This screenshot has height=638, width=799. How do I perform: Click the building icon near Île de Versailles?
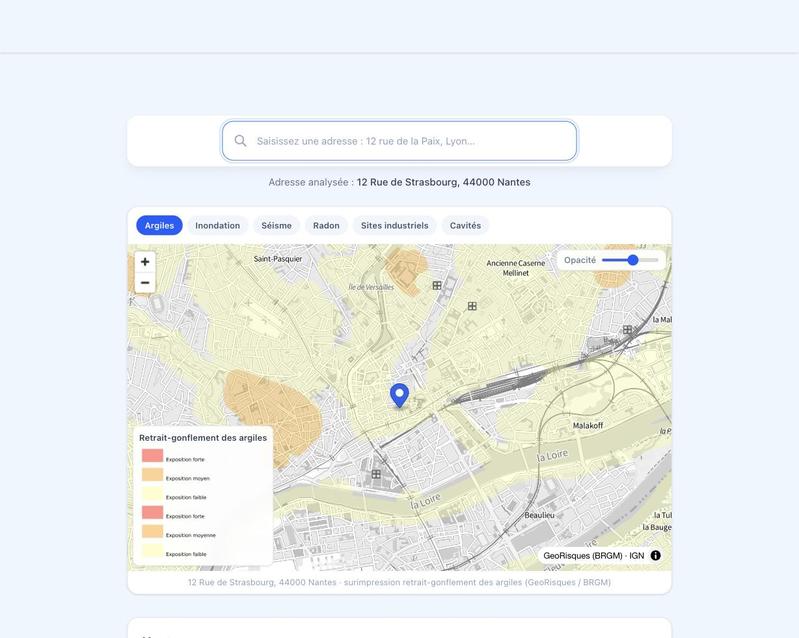point(437,285)
